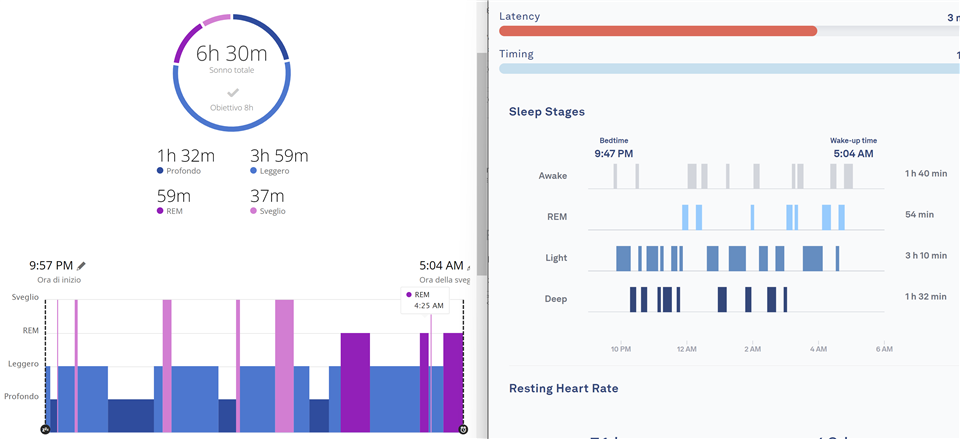Click the dark blue Profondo legend dot
960x439 pixels.
[161, 171]
